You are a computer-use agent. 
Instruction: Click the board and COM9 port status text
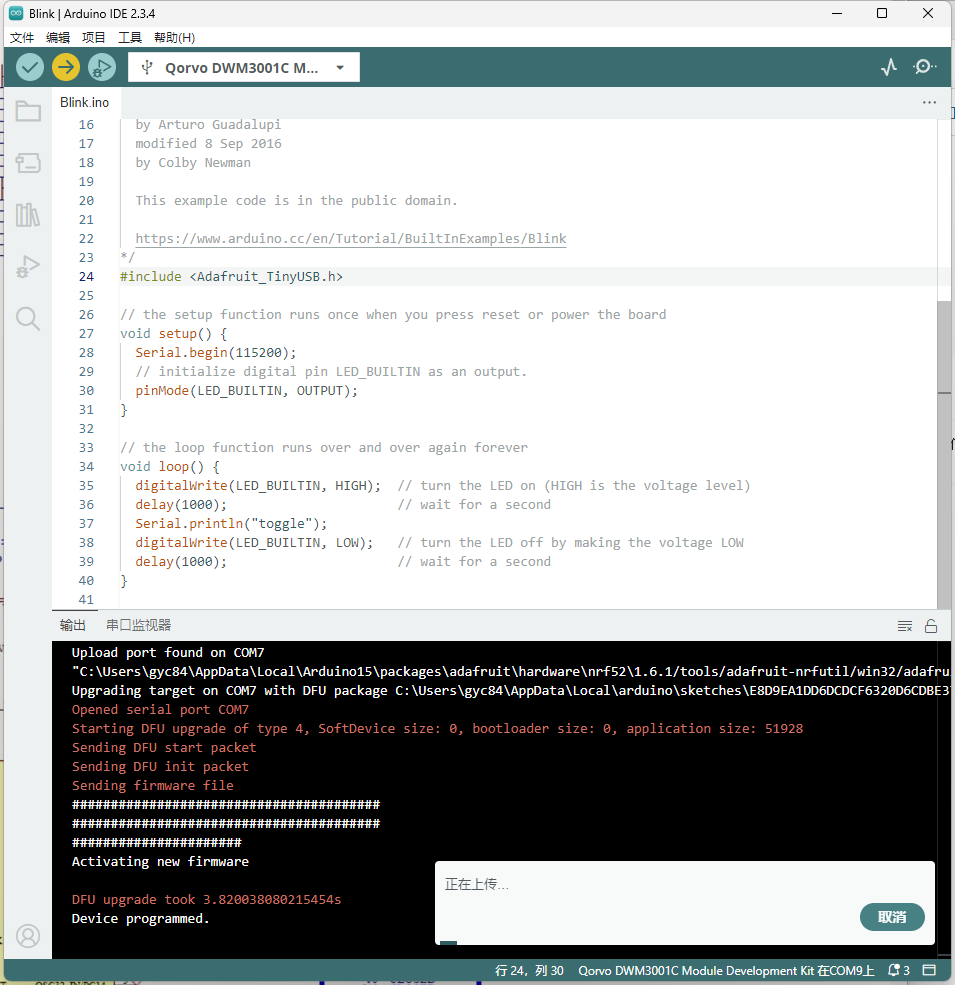[726, 971]
